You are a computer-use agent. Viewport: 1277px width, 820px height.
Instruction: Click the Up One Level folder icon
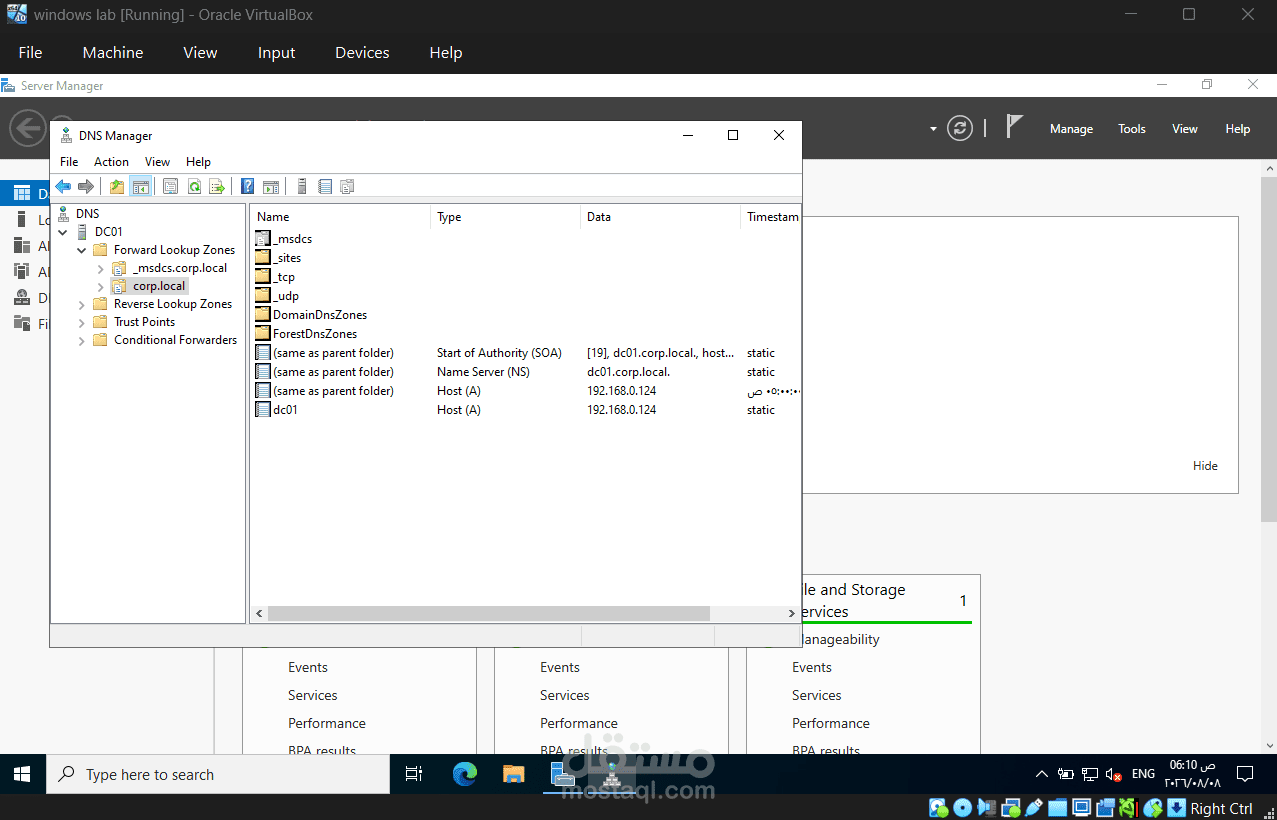point(117,186)
